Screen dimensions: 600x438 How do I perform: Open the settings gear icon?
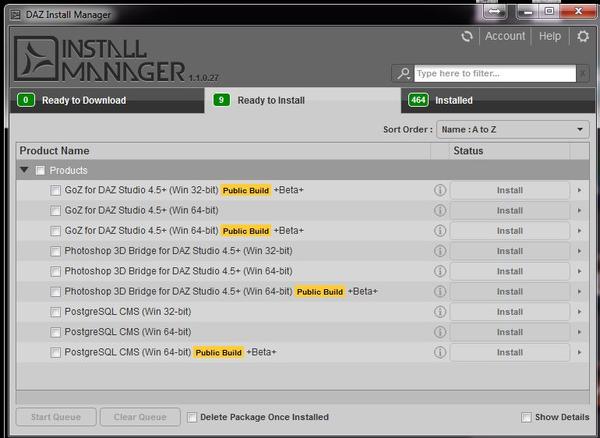(583, 36)
